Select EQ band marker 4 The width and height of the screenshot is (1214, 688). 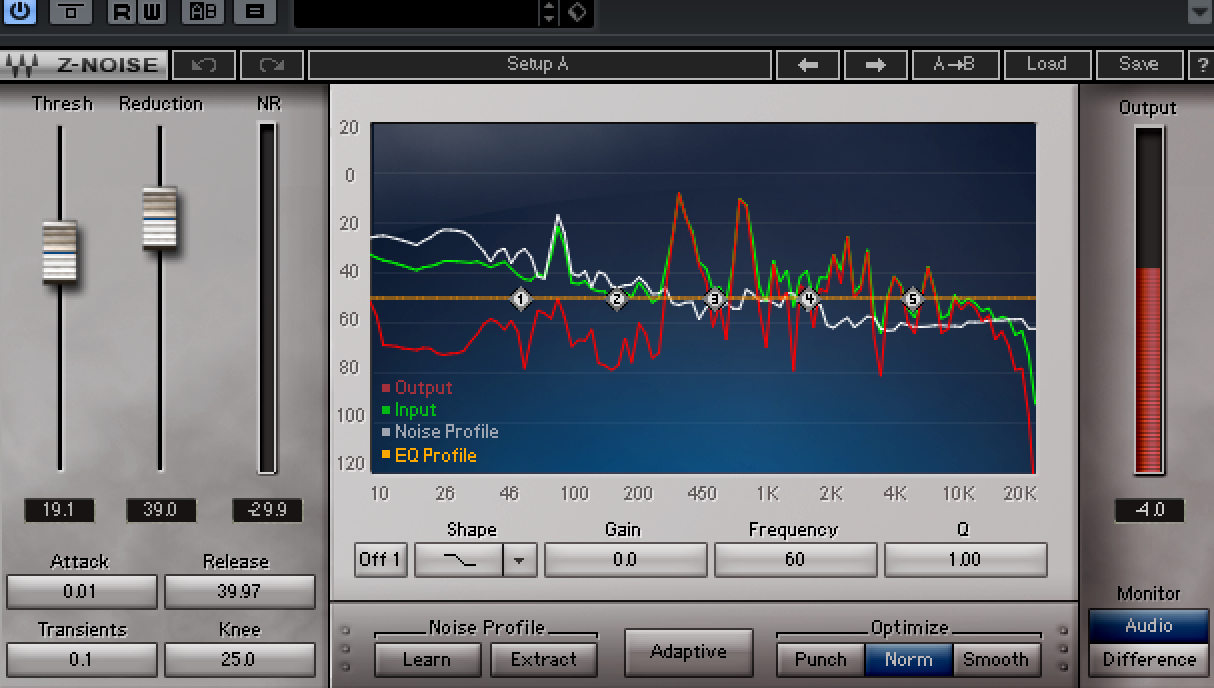click(809, 298)
